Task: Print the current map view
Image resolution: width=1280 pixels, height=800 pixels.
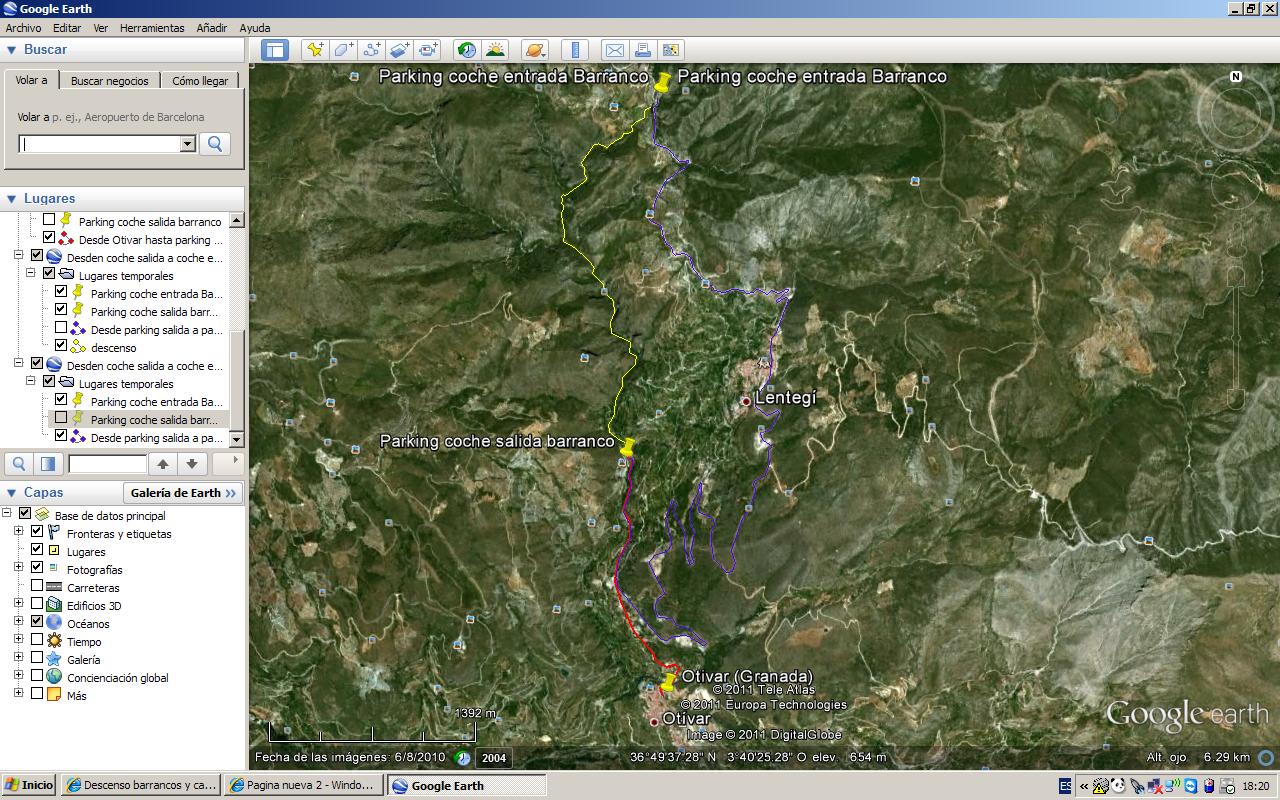Action: point(641,49)
